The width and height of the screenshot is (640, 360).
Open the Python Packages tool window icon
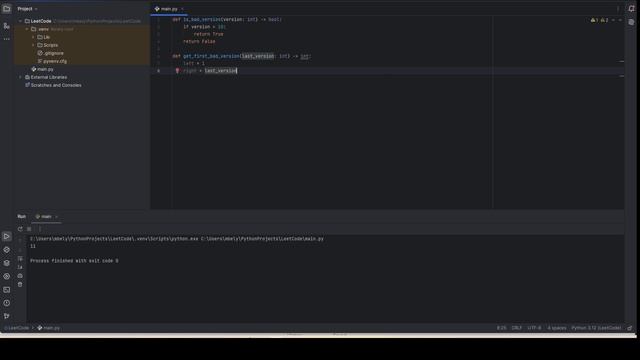tap(7, 250)
